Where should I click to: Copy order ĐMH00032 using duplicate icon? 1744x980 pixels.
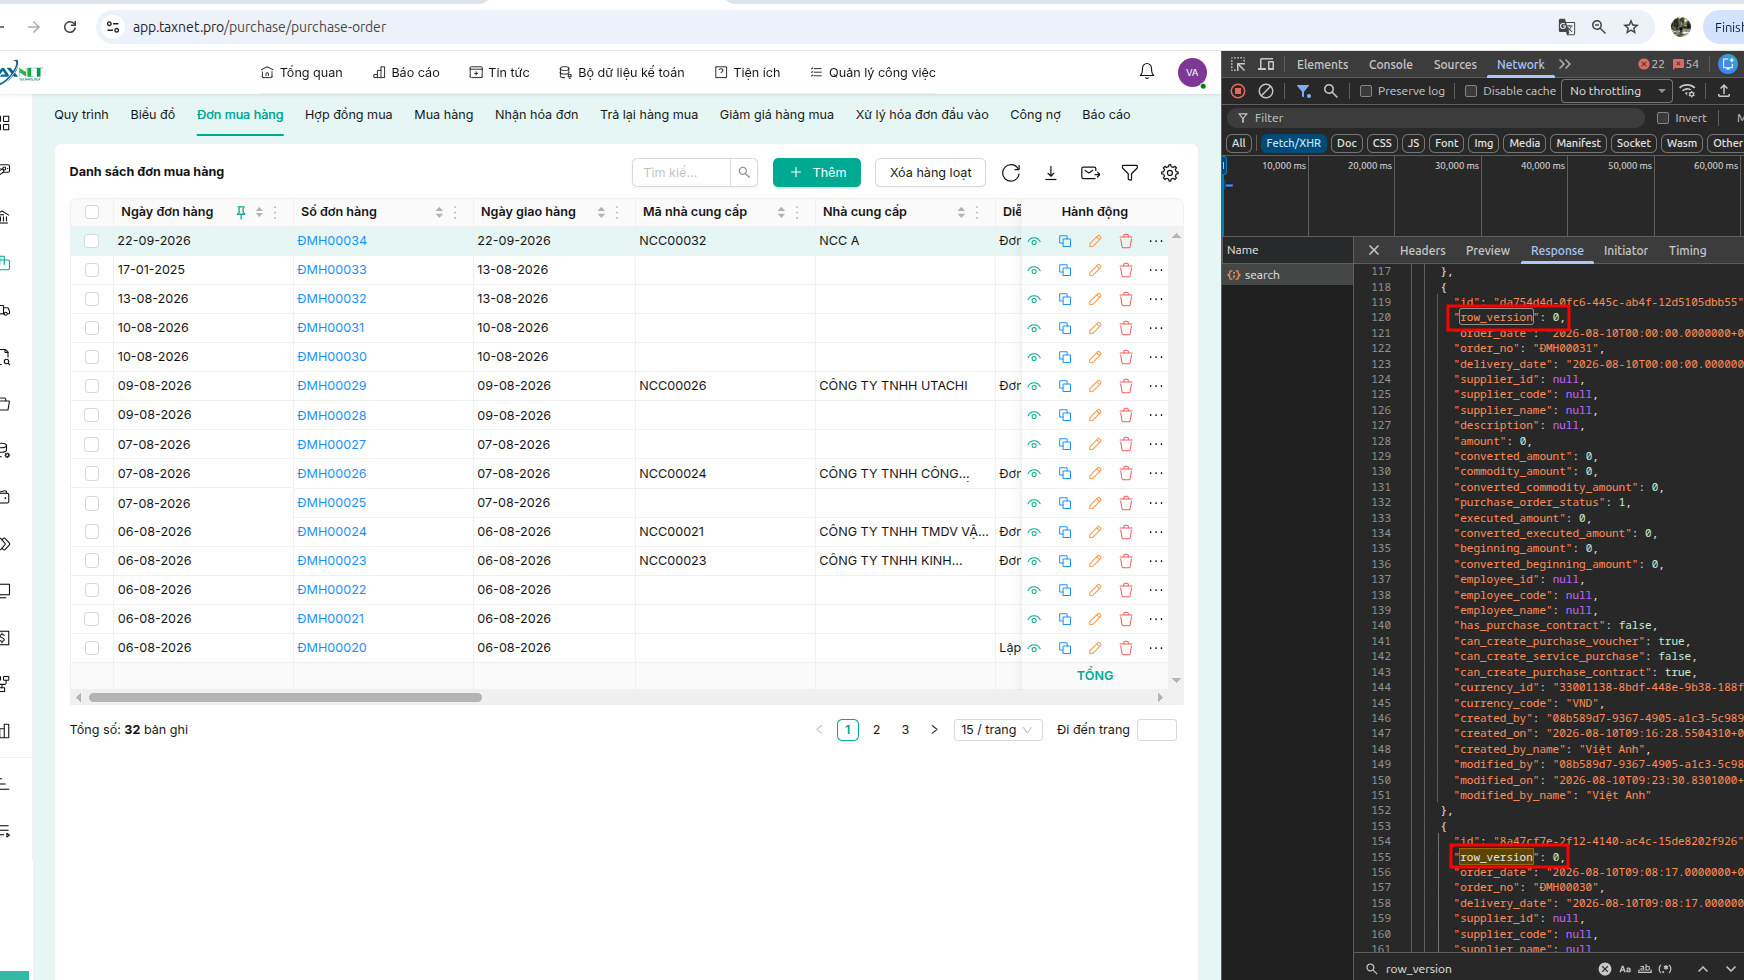click(x=1065, y=299)
